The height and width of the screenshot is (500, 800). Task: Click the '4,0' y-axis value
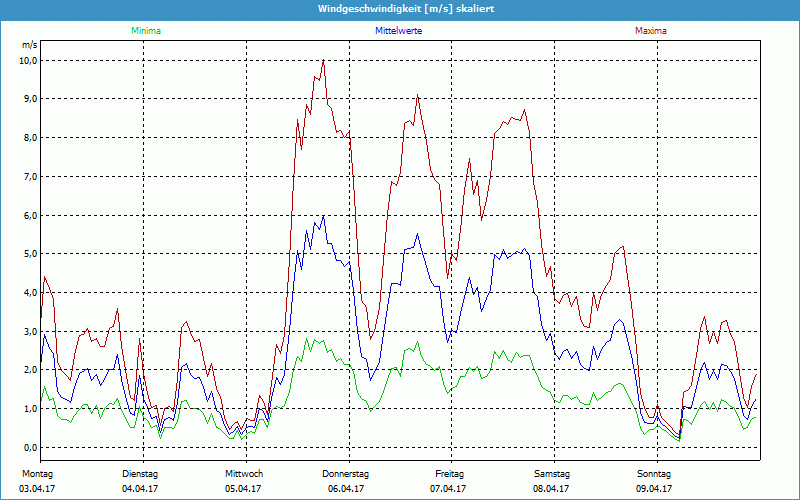click(x=31, y=293)
